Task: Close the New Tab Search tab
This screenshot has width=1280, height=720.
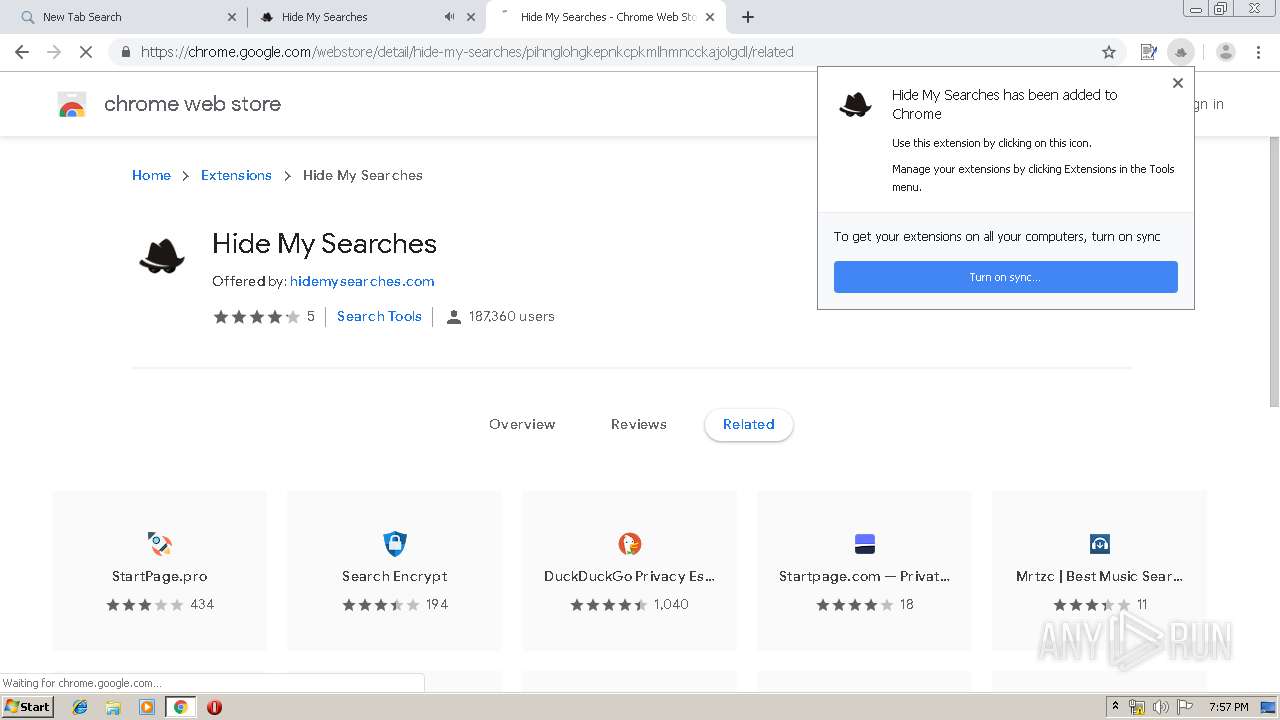Action: click(232, 17)
